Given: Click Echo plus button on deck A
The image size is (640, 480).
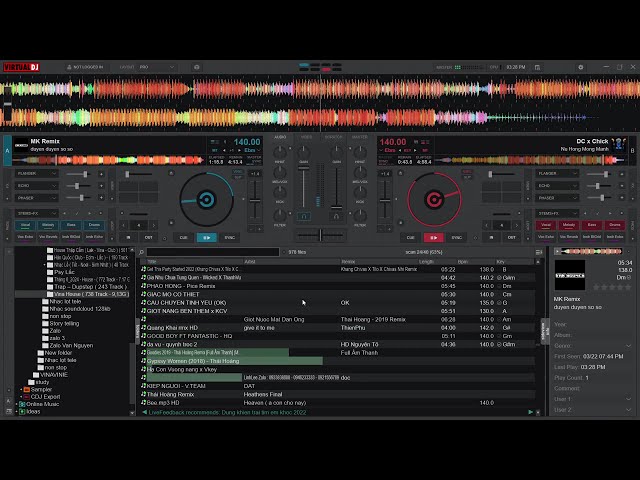Looking at the screenshot, I should coord(101,186).
